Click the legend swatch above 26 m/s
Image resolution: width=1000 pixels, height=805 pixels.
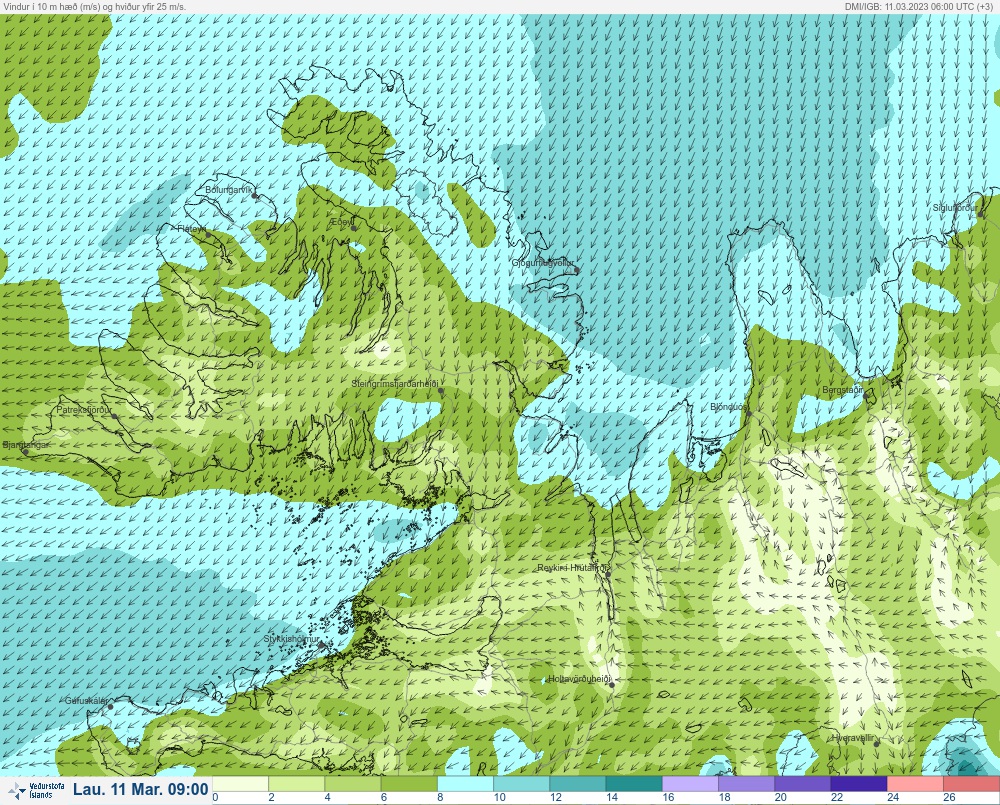tap(971, 783)
